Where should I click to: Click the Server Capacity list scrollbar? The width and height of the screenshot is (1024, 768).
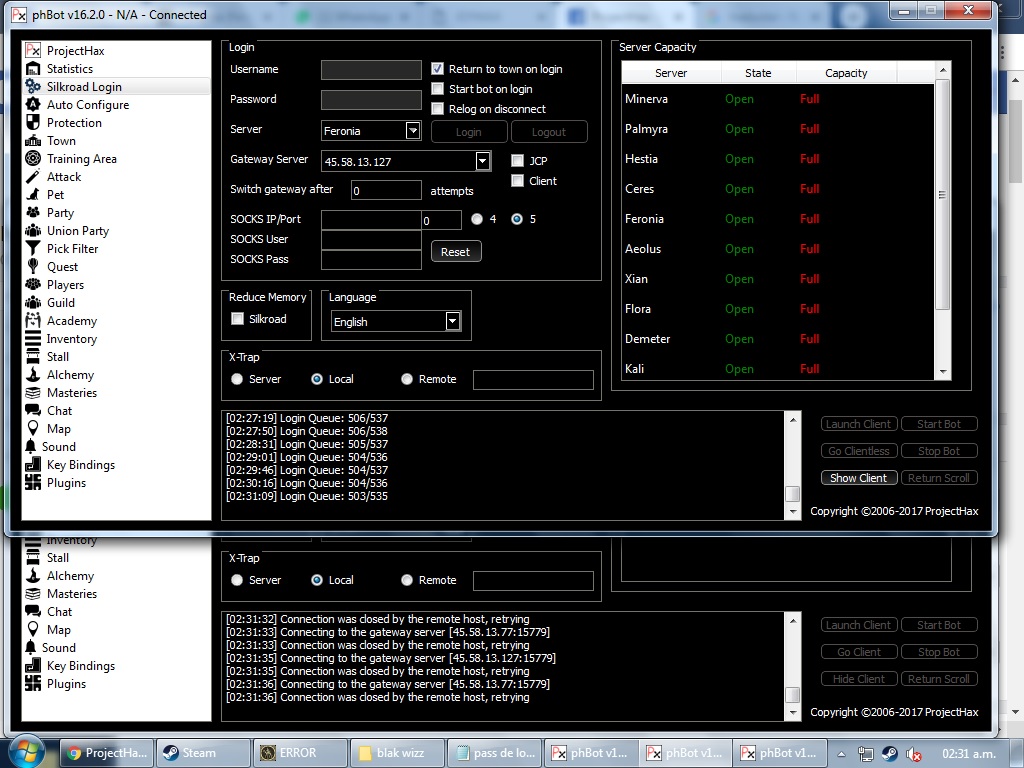942,195
